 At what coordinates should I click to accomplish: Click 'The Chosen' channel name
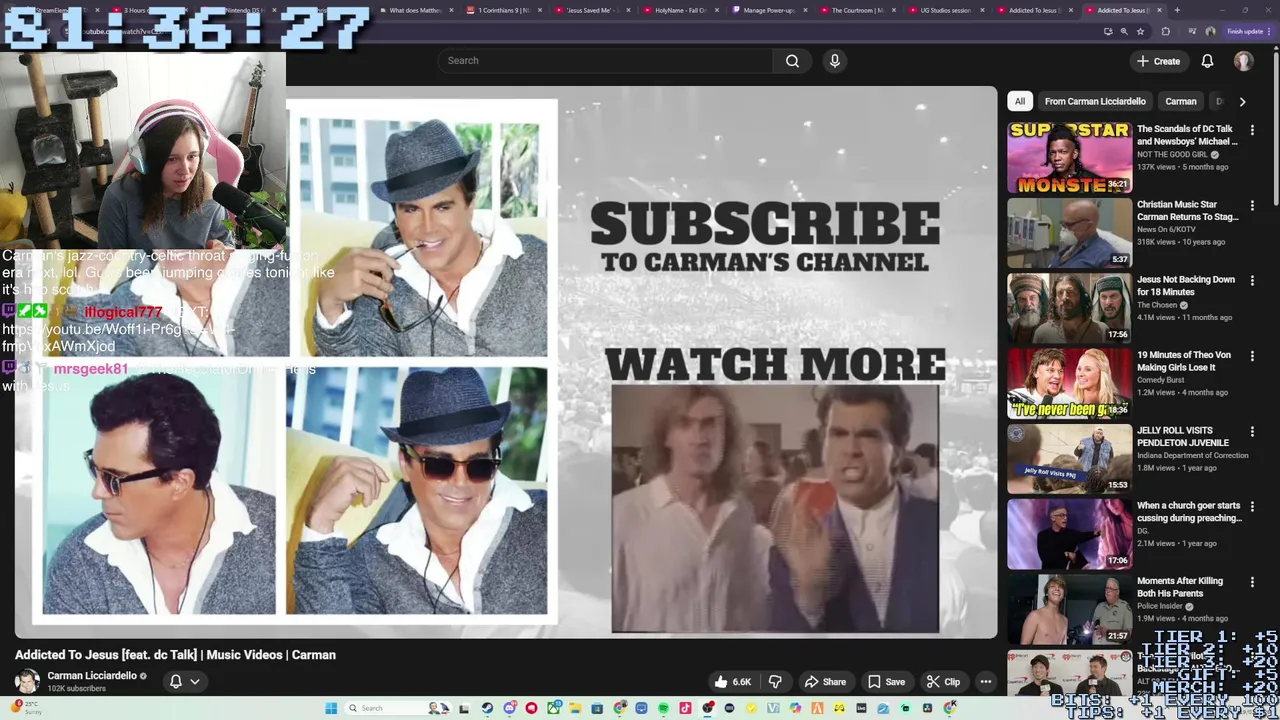click(x=1157, y=305)
